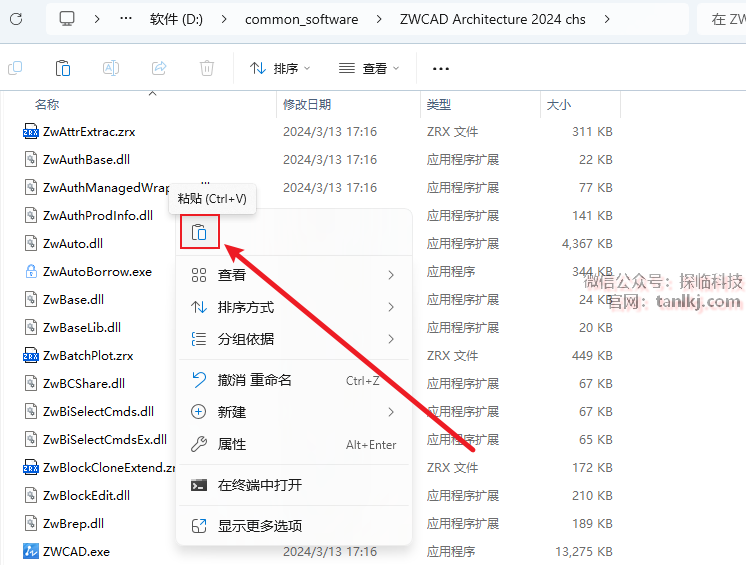Click the ZwBCShare.dll file icon
This screenshot has height=575, width=746.
[x=31, y=383]
